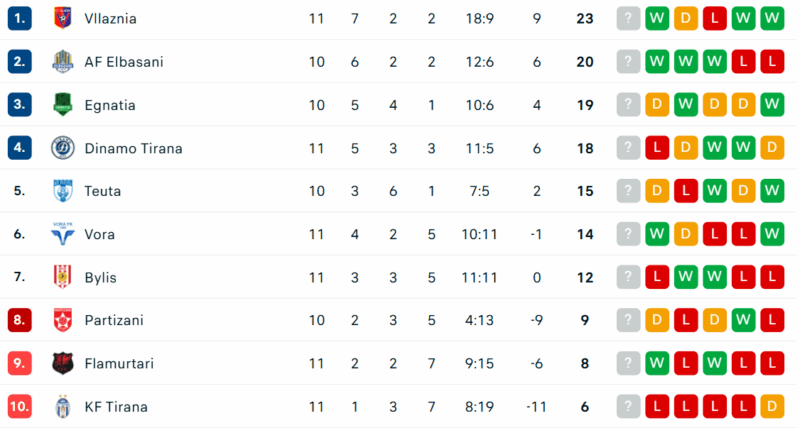
Task: Click KF Tirana's upcoming match question mark
Action: pyautogui.click(x=628, y=406)
